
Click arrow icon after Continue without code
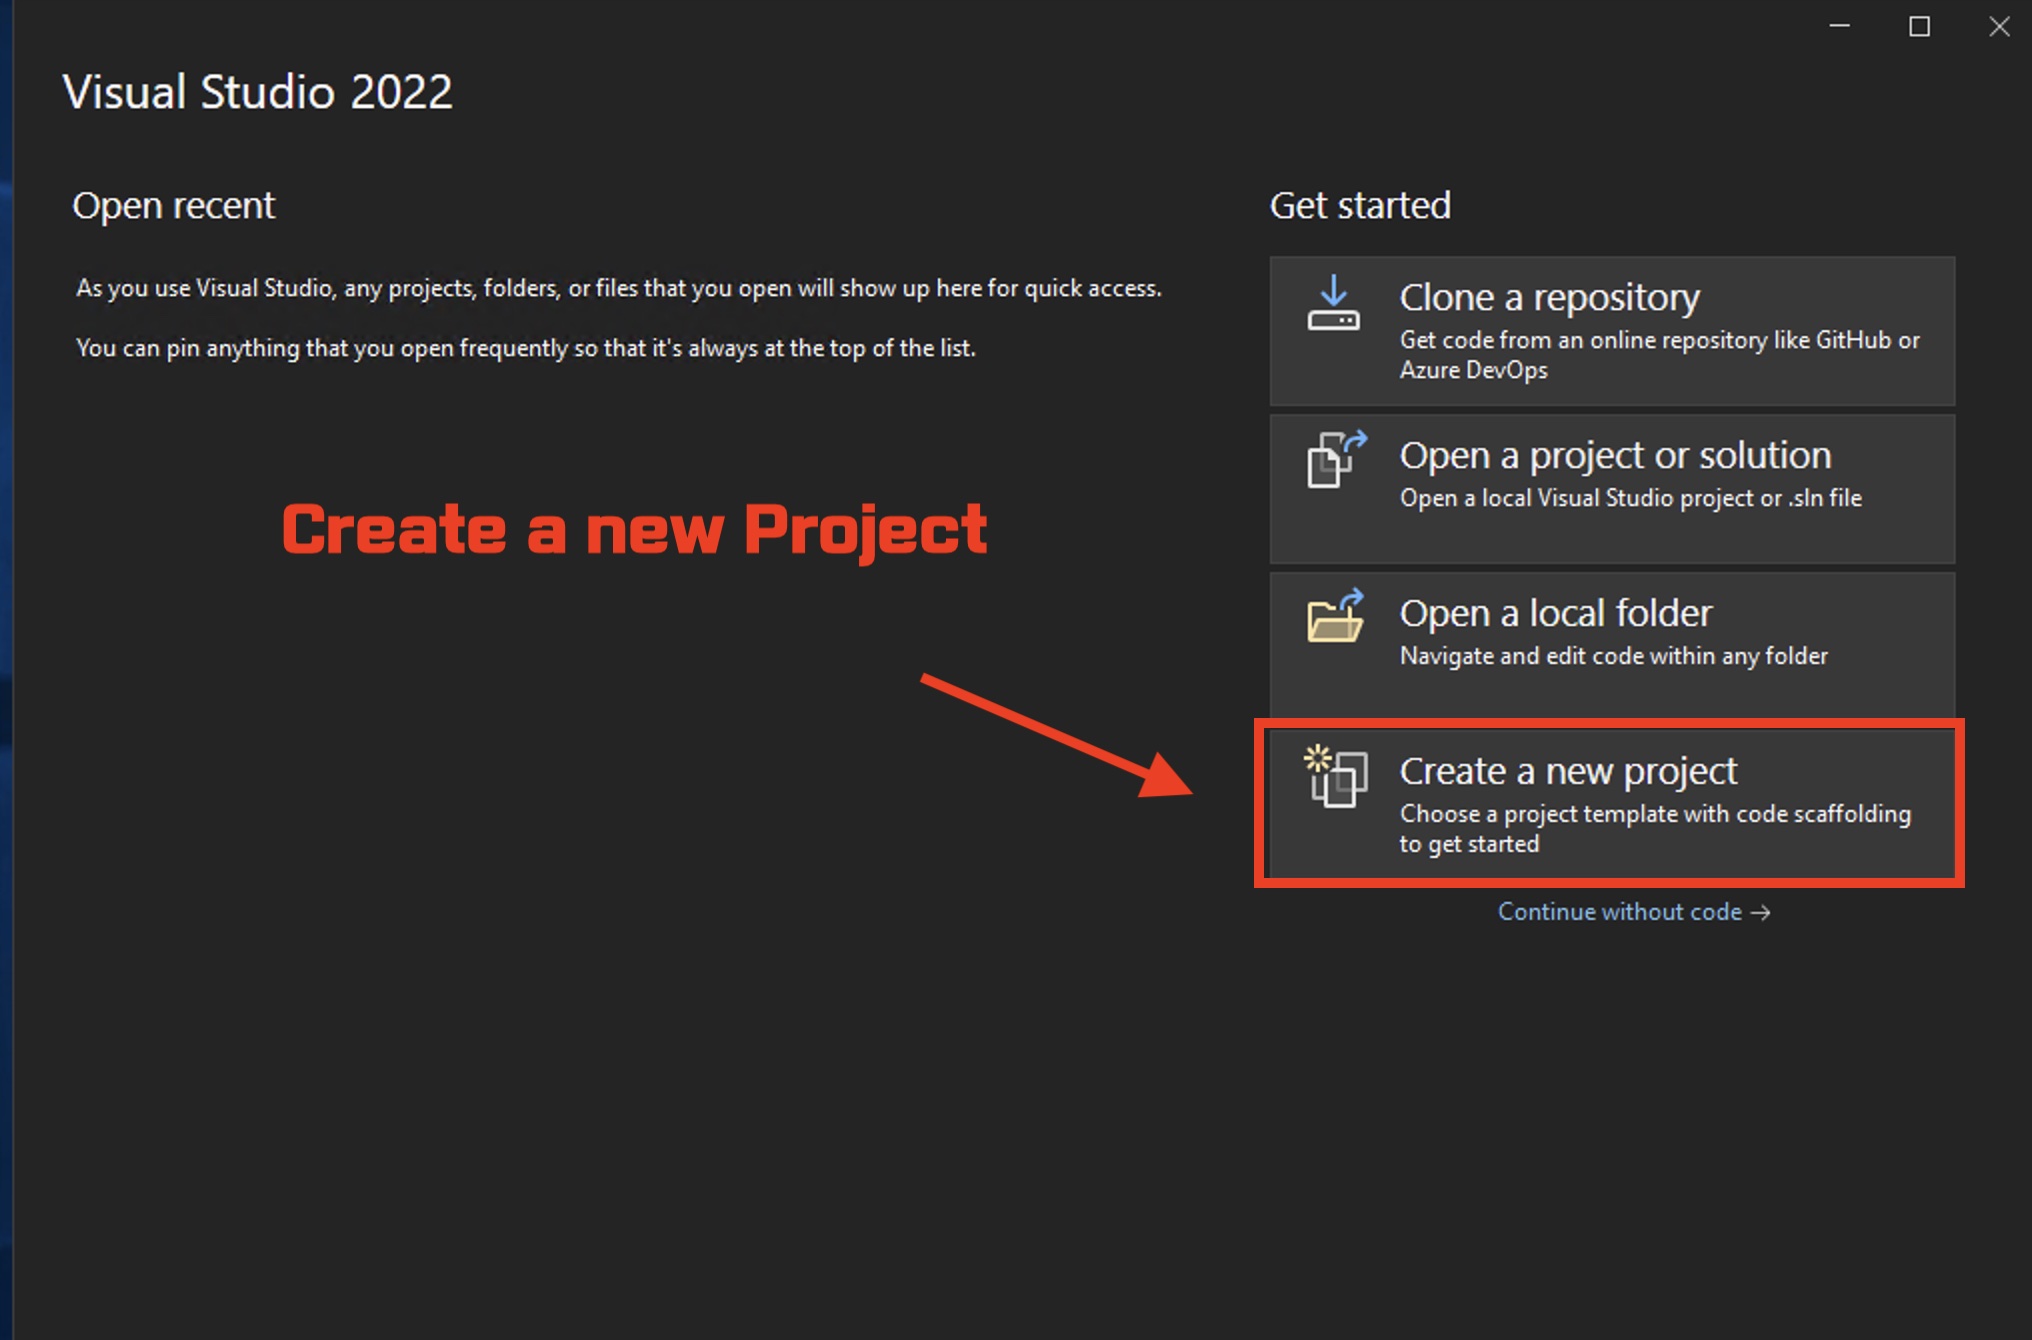click(1761, 913)
